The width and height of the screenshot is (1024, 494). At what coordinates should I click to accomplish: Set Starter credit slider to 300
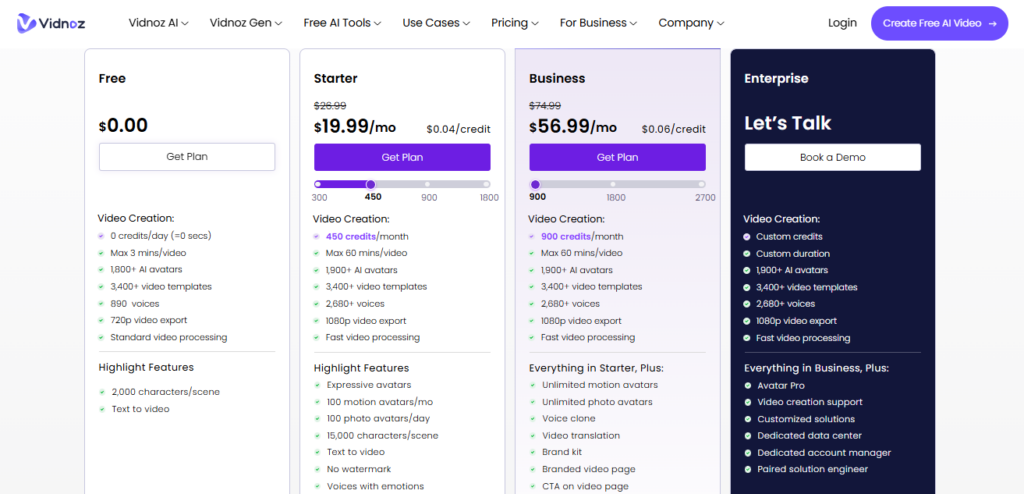click(318, 184)
